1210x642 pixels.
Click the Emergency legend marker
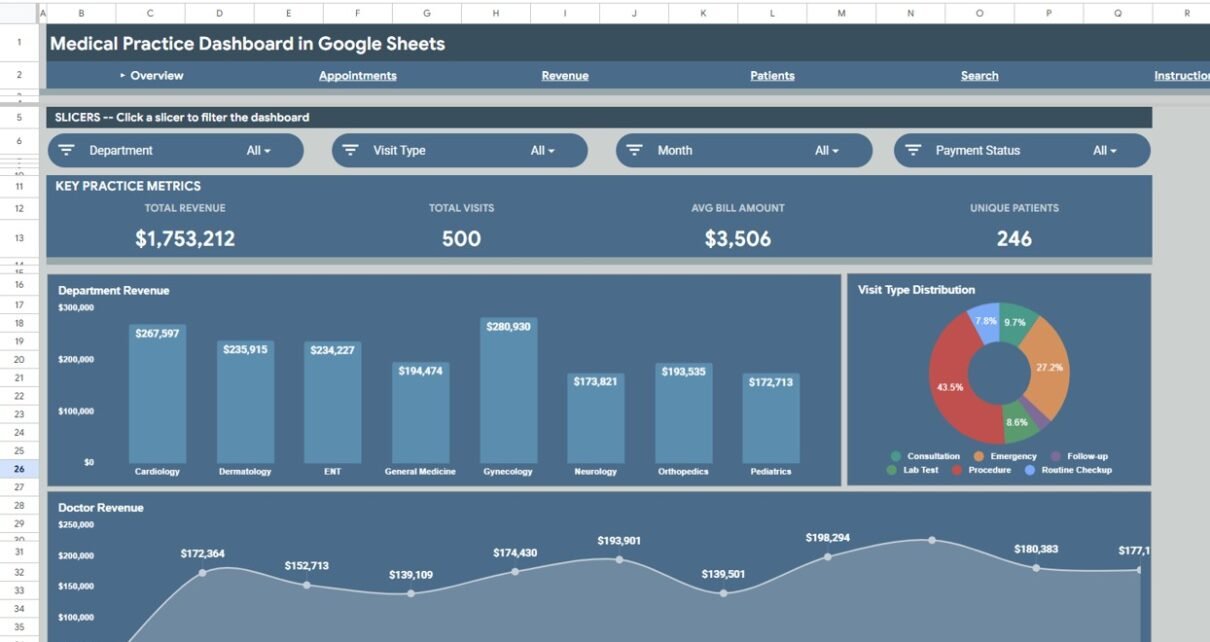click(x=978, y=456)
